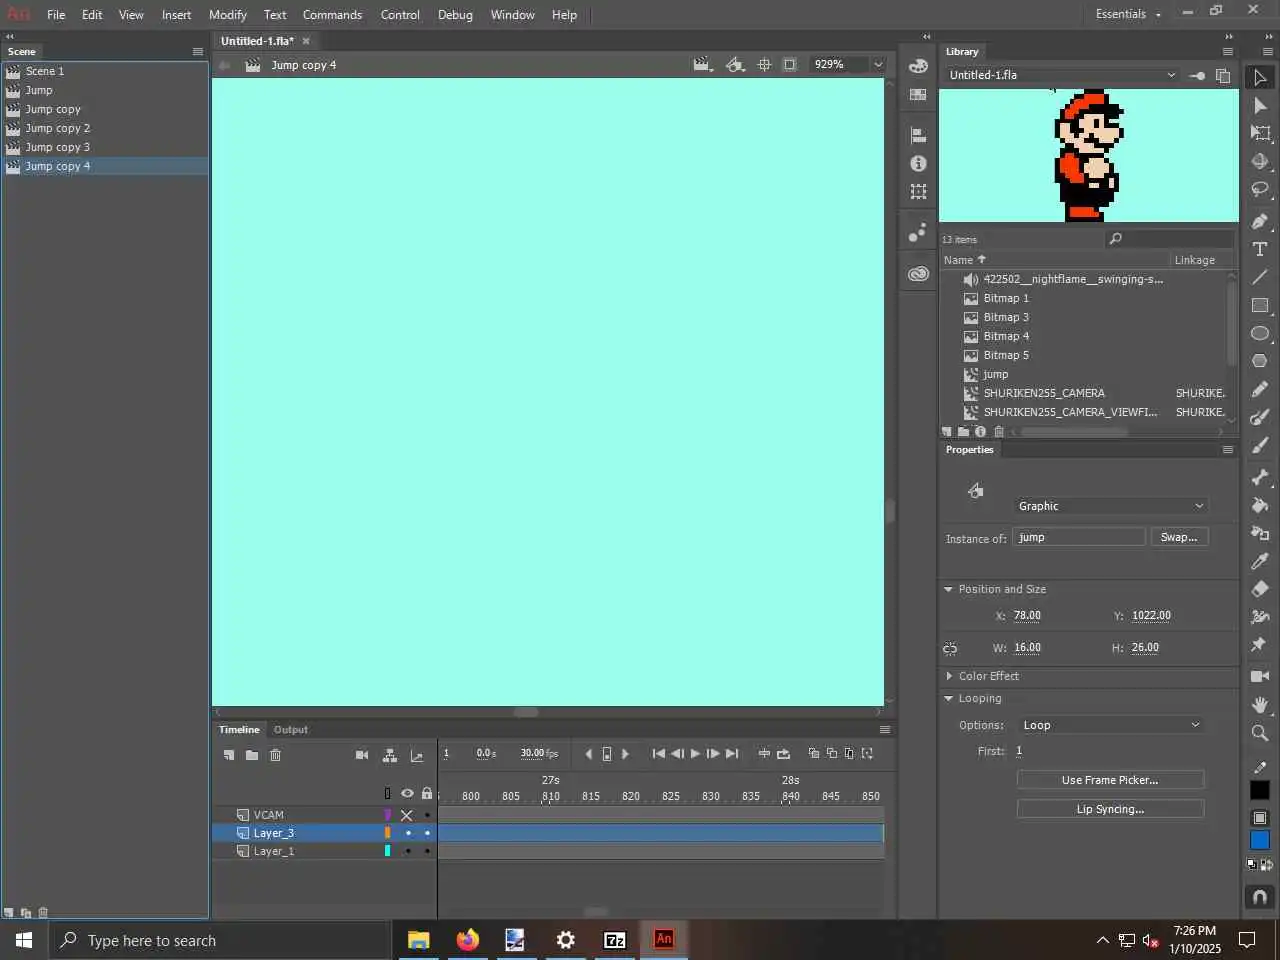
Task: Toggle Clip Content Outside Stage button
Action: (x=790, y=65)
